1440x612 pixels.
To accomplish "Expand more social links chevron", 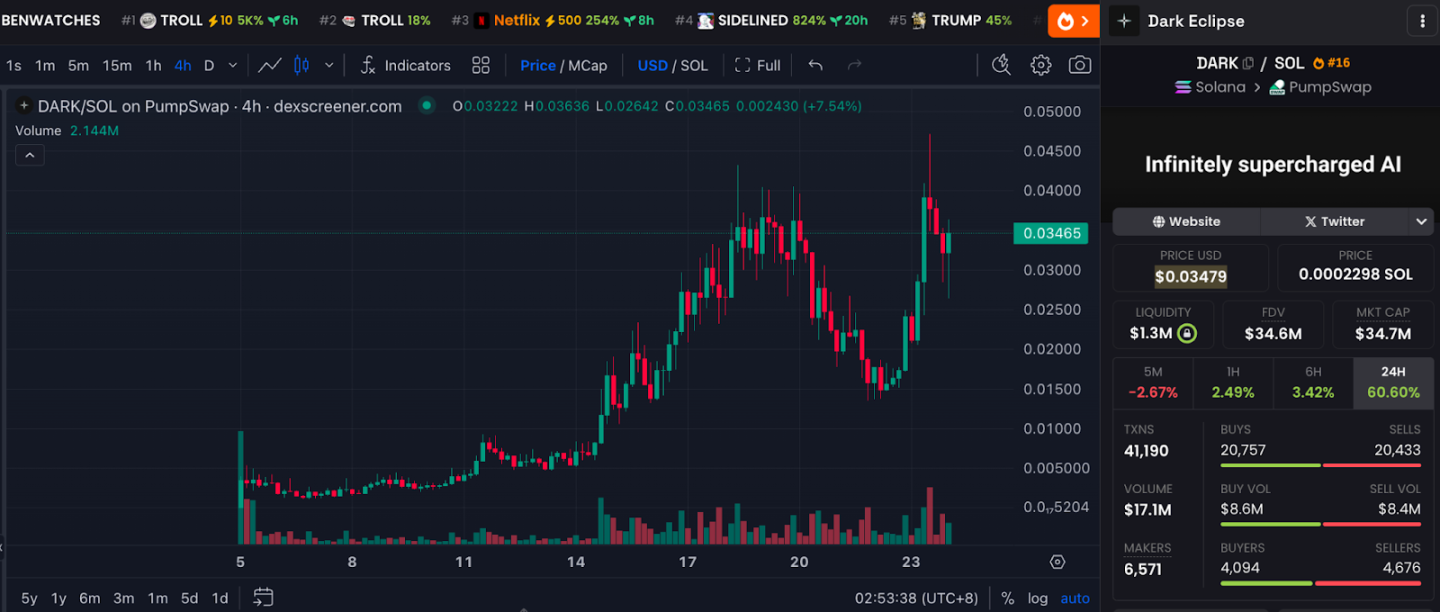I will 1421,221.
